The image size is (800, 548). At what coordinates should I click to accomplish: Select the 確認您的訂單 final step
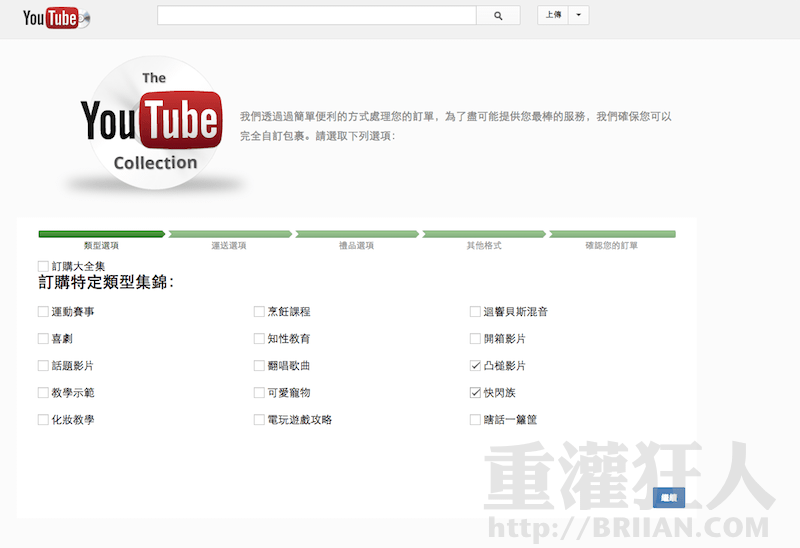(x=611, y=235)
